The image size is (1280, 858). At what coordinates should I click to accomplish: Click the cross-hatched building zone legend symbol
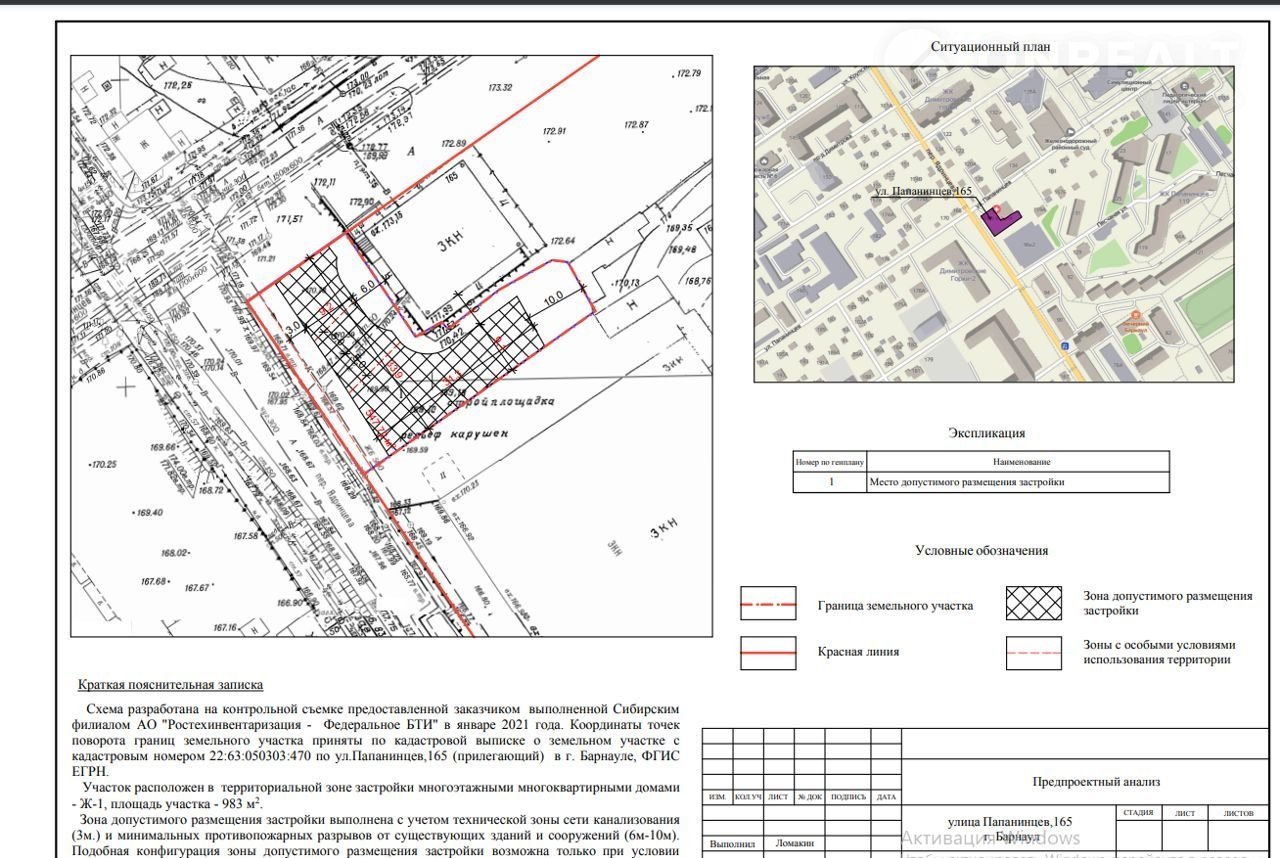click(1034, 604)
